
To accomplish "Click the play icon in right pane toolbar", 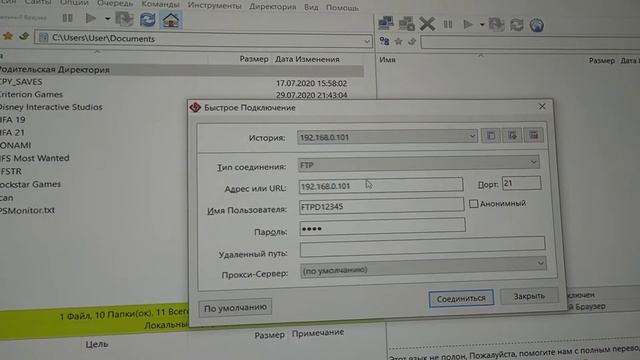I will click(468, 24).
